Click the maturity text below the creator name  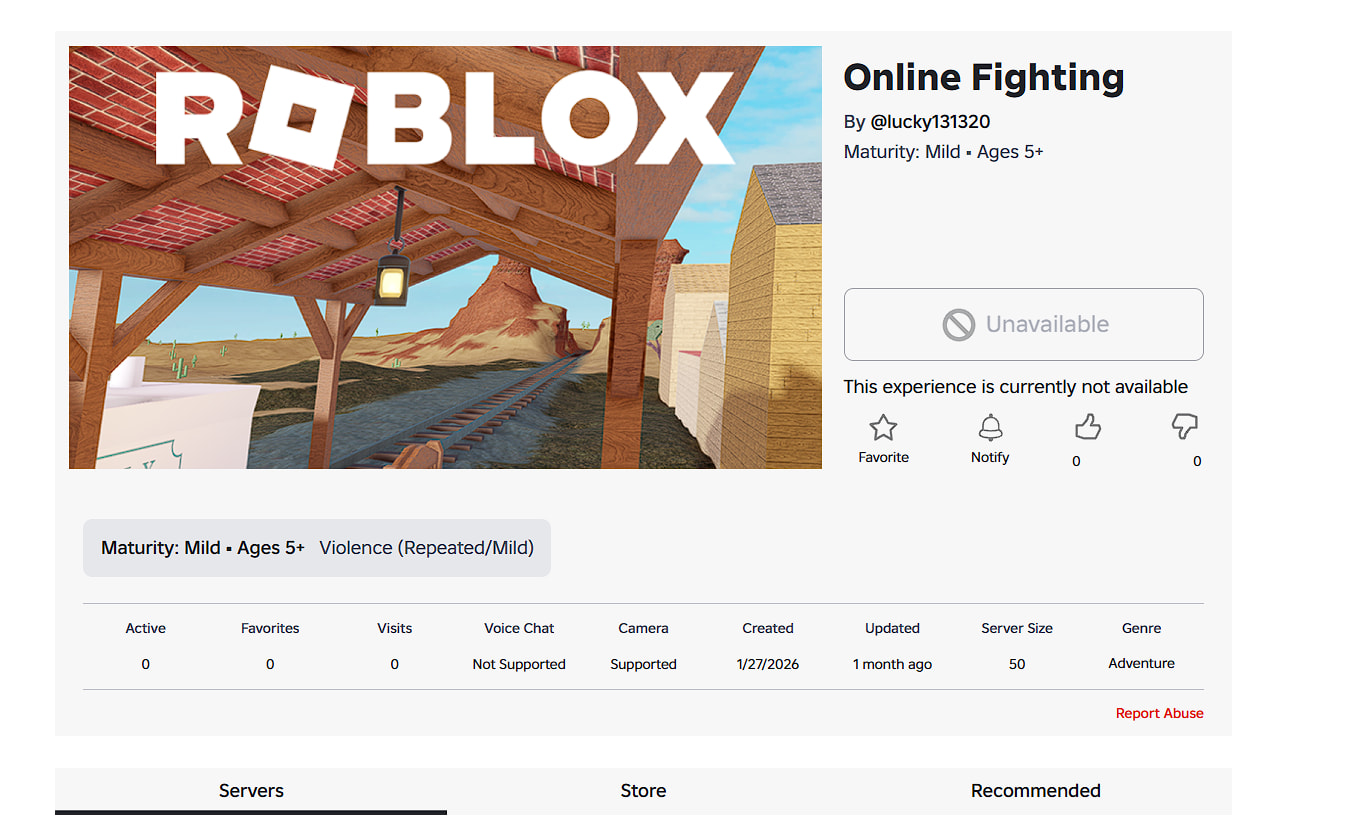click(943, 152)
